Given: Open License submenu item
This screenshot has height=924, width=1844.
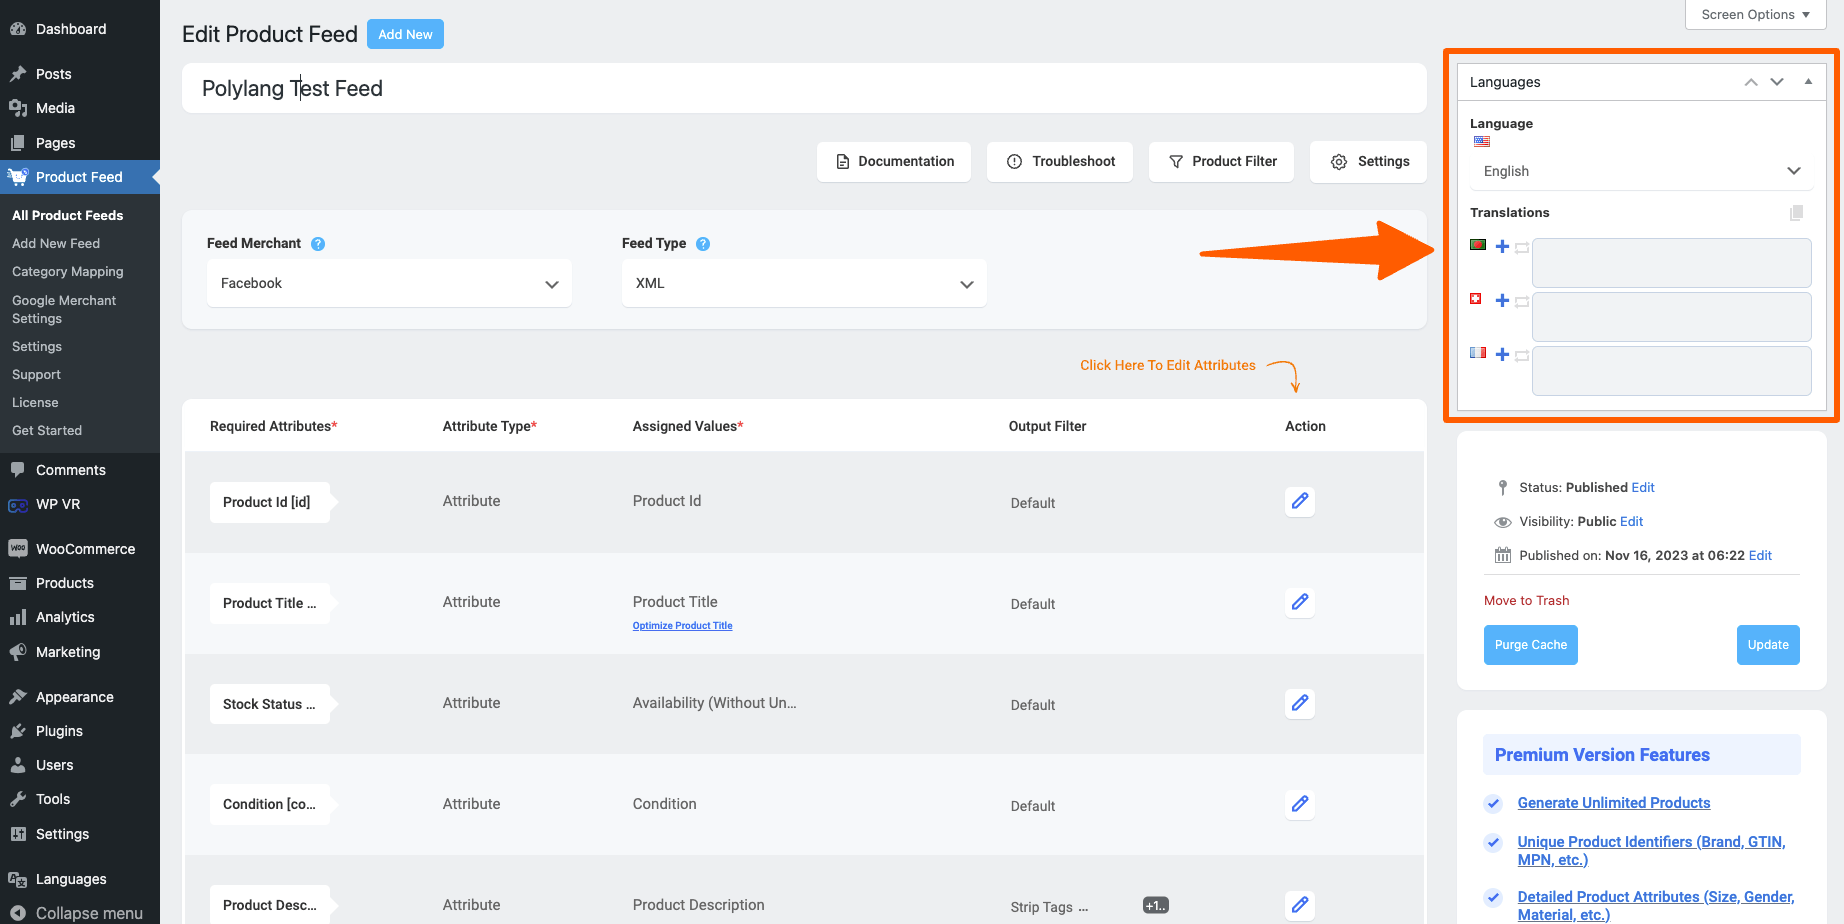Looking at the screenshot, I should pos(35,402).
